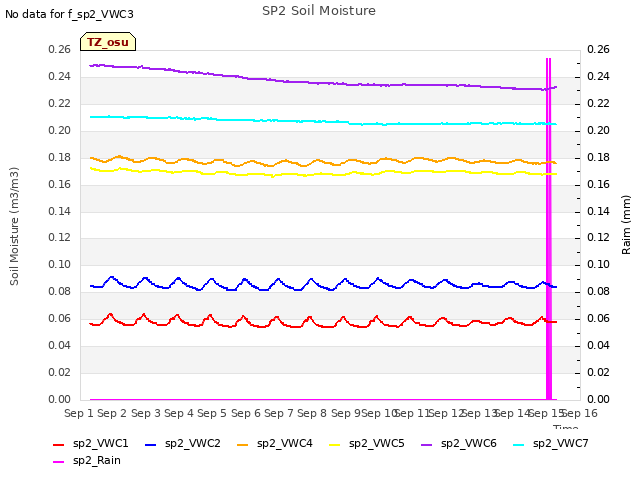Viewport: 640px width, 480px height.
Task: Click the yellow sp2_VWC5 legend swatch
Action: (334, 445)
